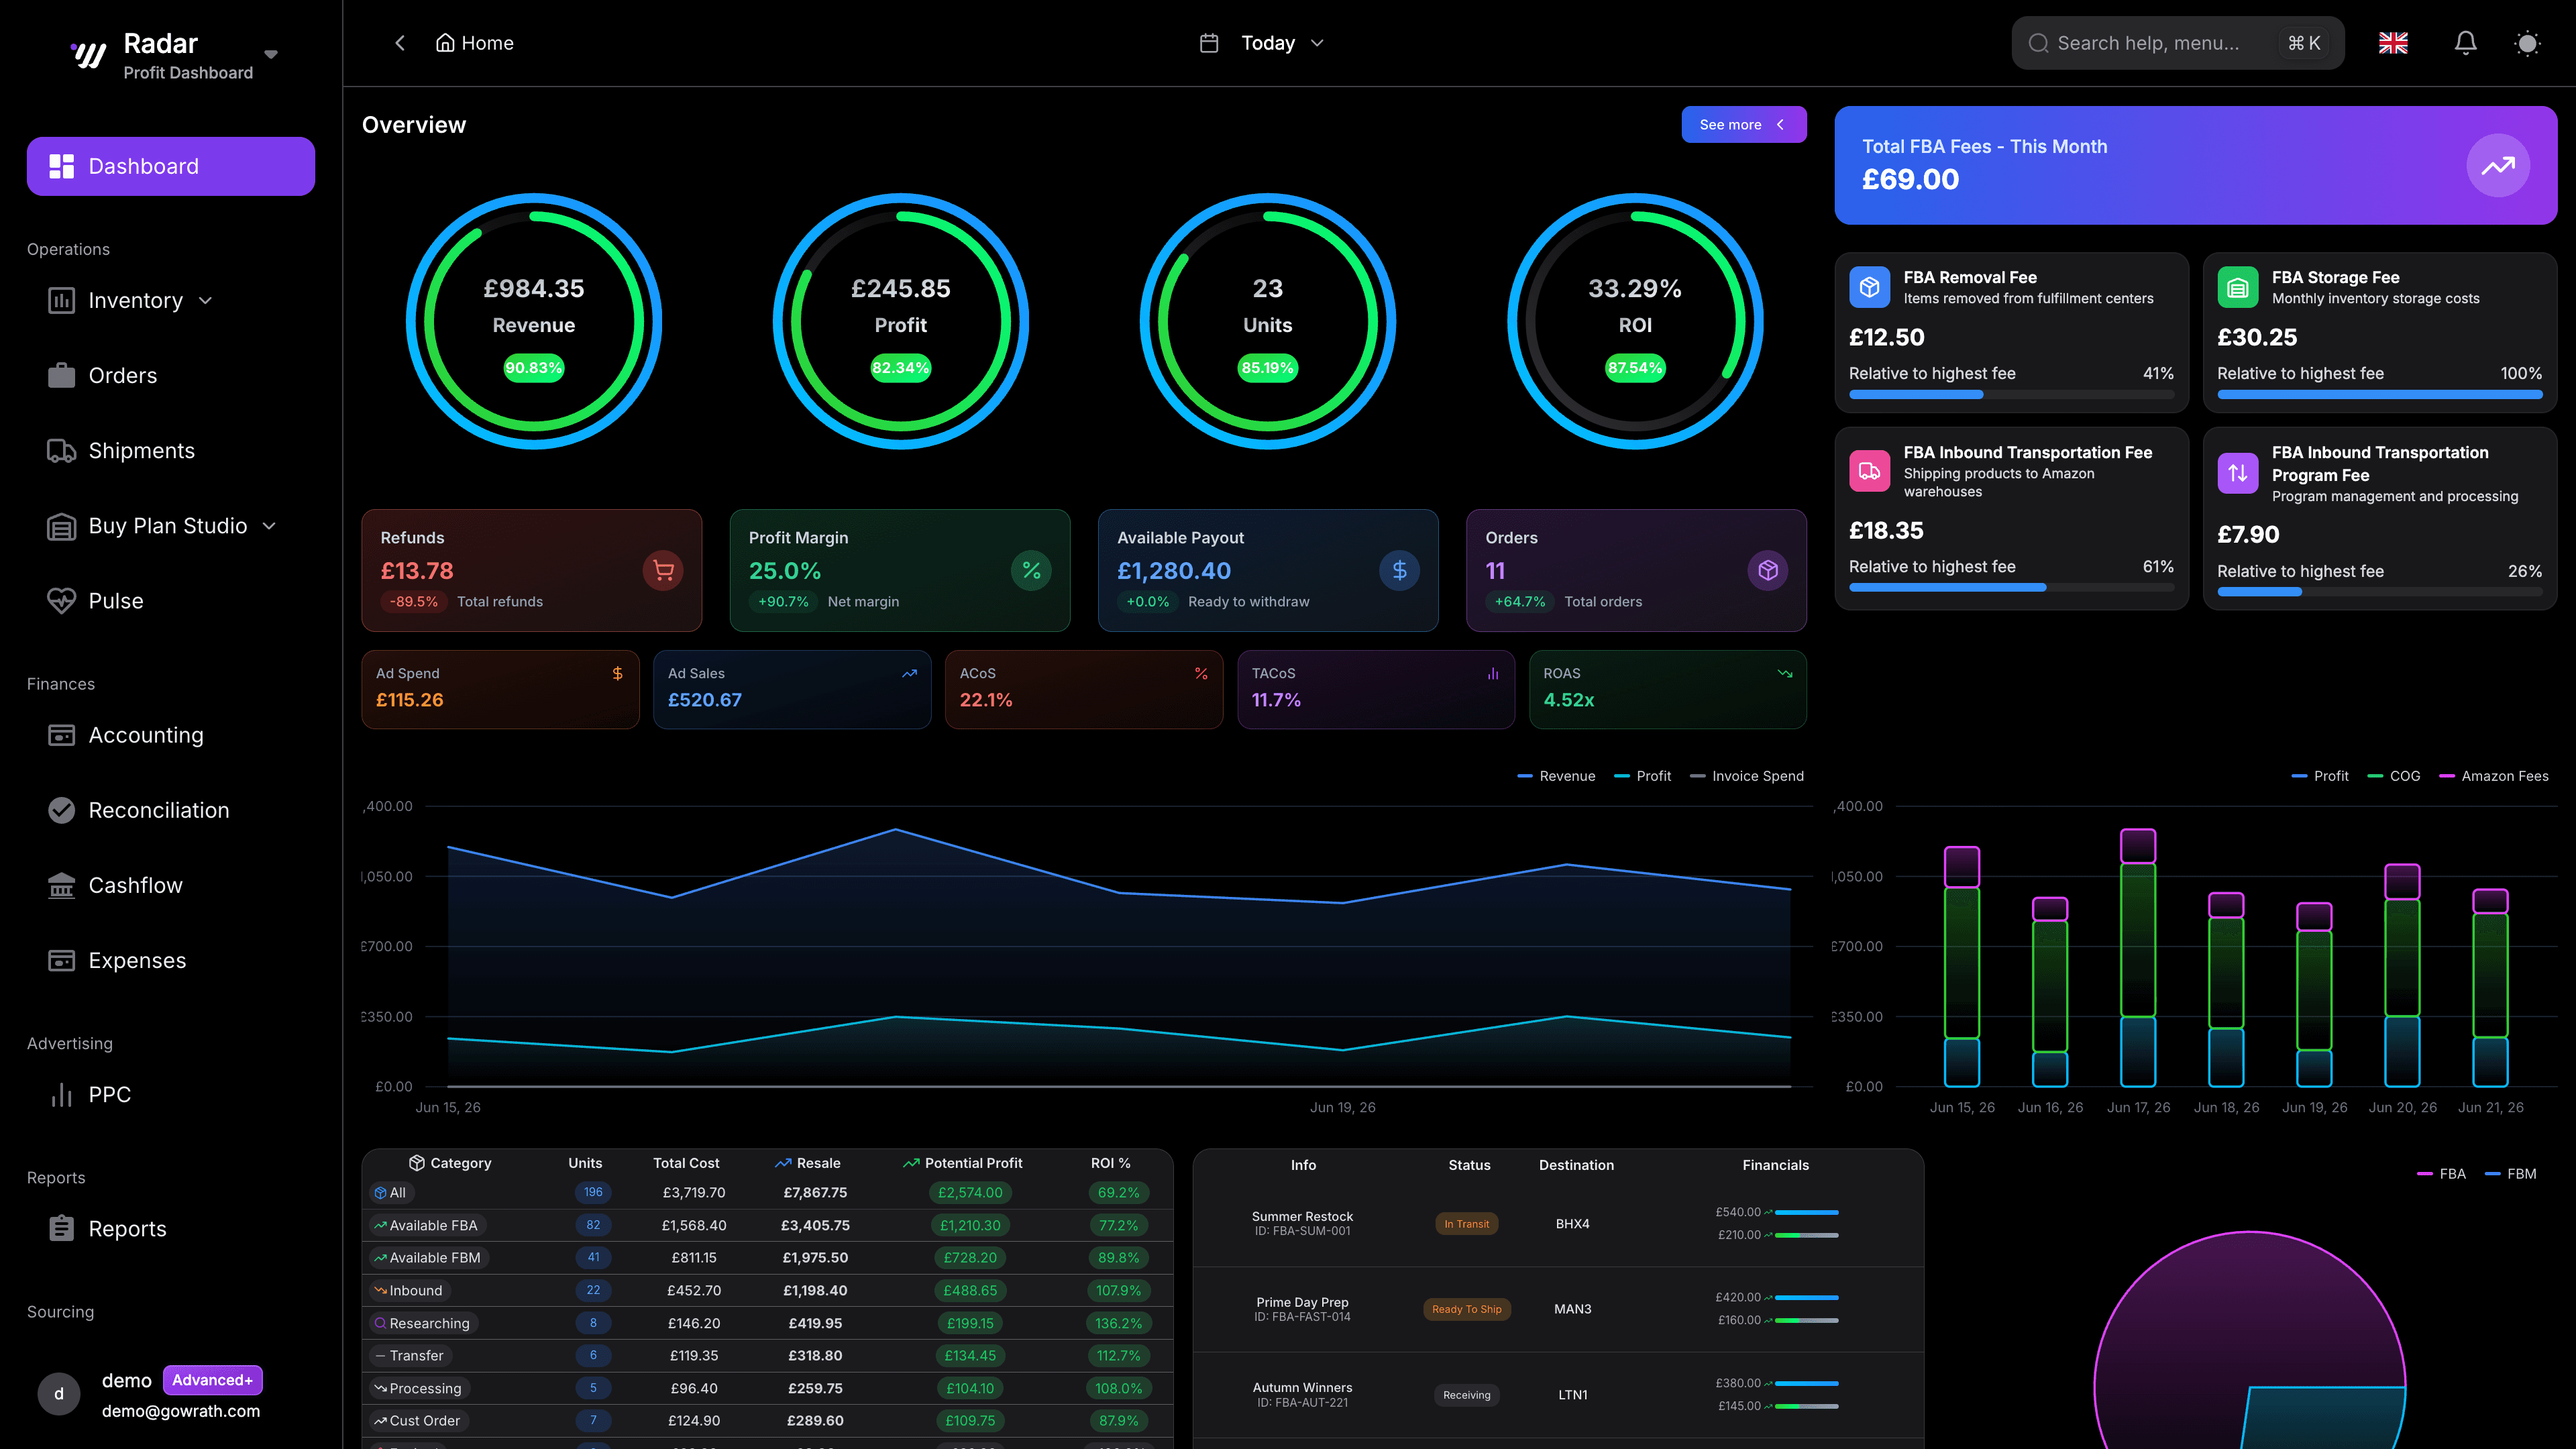Click the Program Fee 26% progress bar

(x=2379, y=592)
